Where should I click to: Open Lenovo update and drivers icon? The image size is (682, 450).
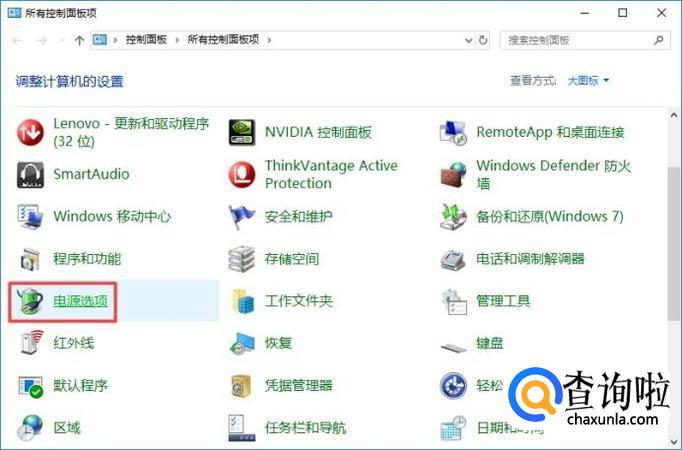tap(30, 132)
